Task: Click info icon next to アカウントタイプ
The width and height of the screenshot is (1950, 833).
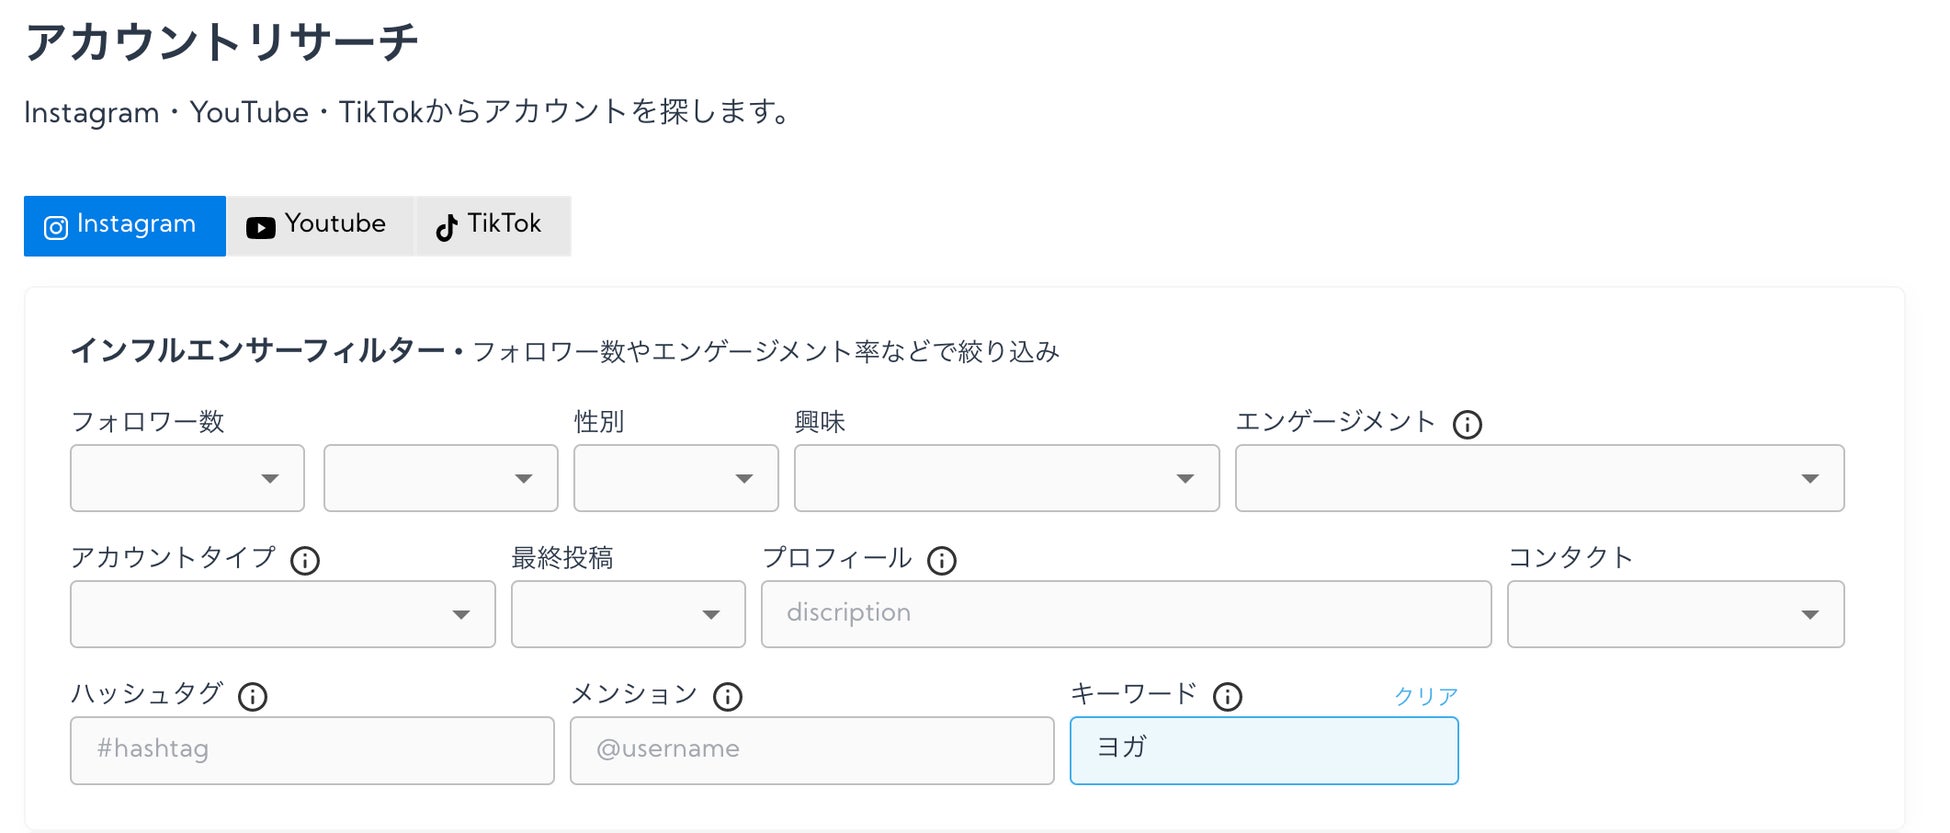Action: (305, 561)
